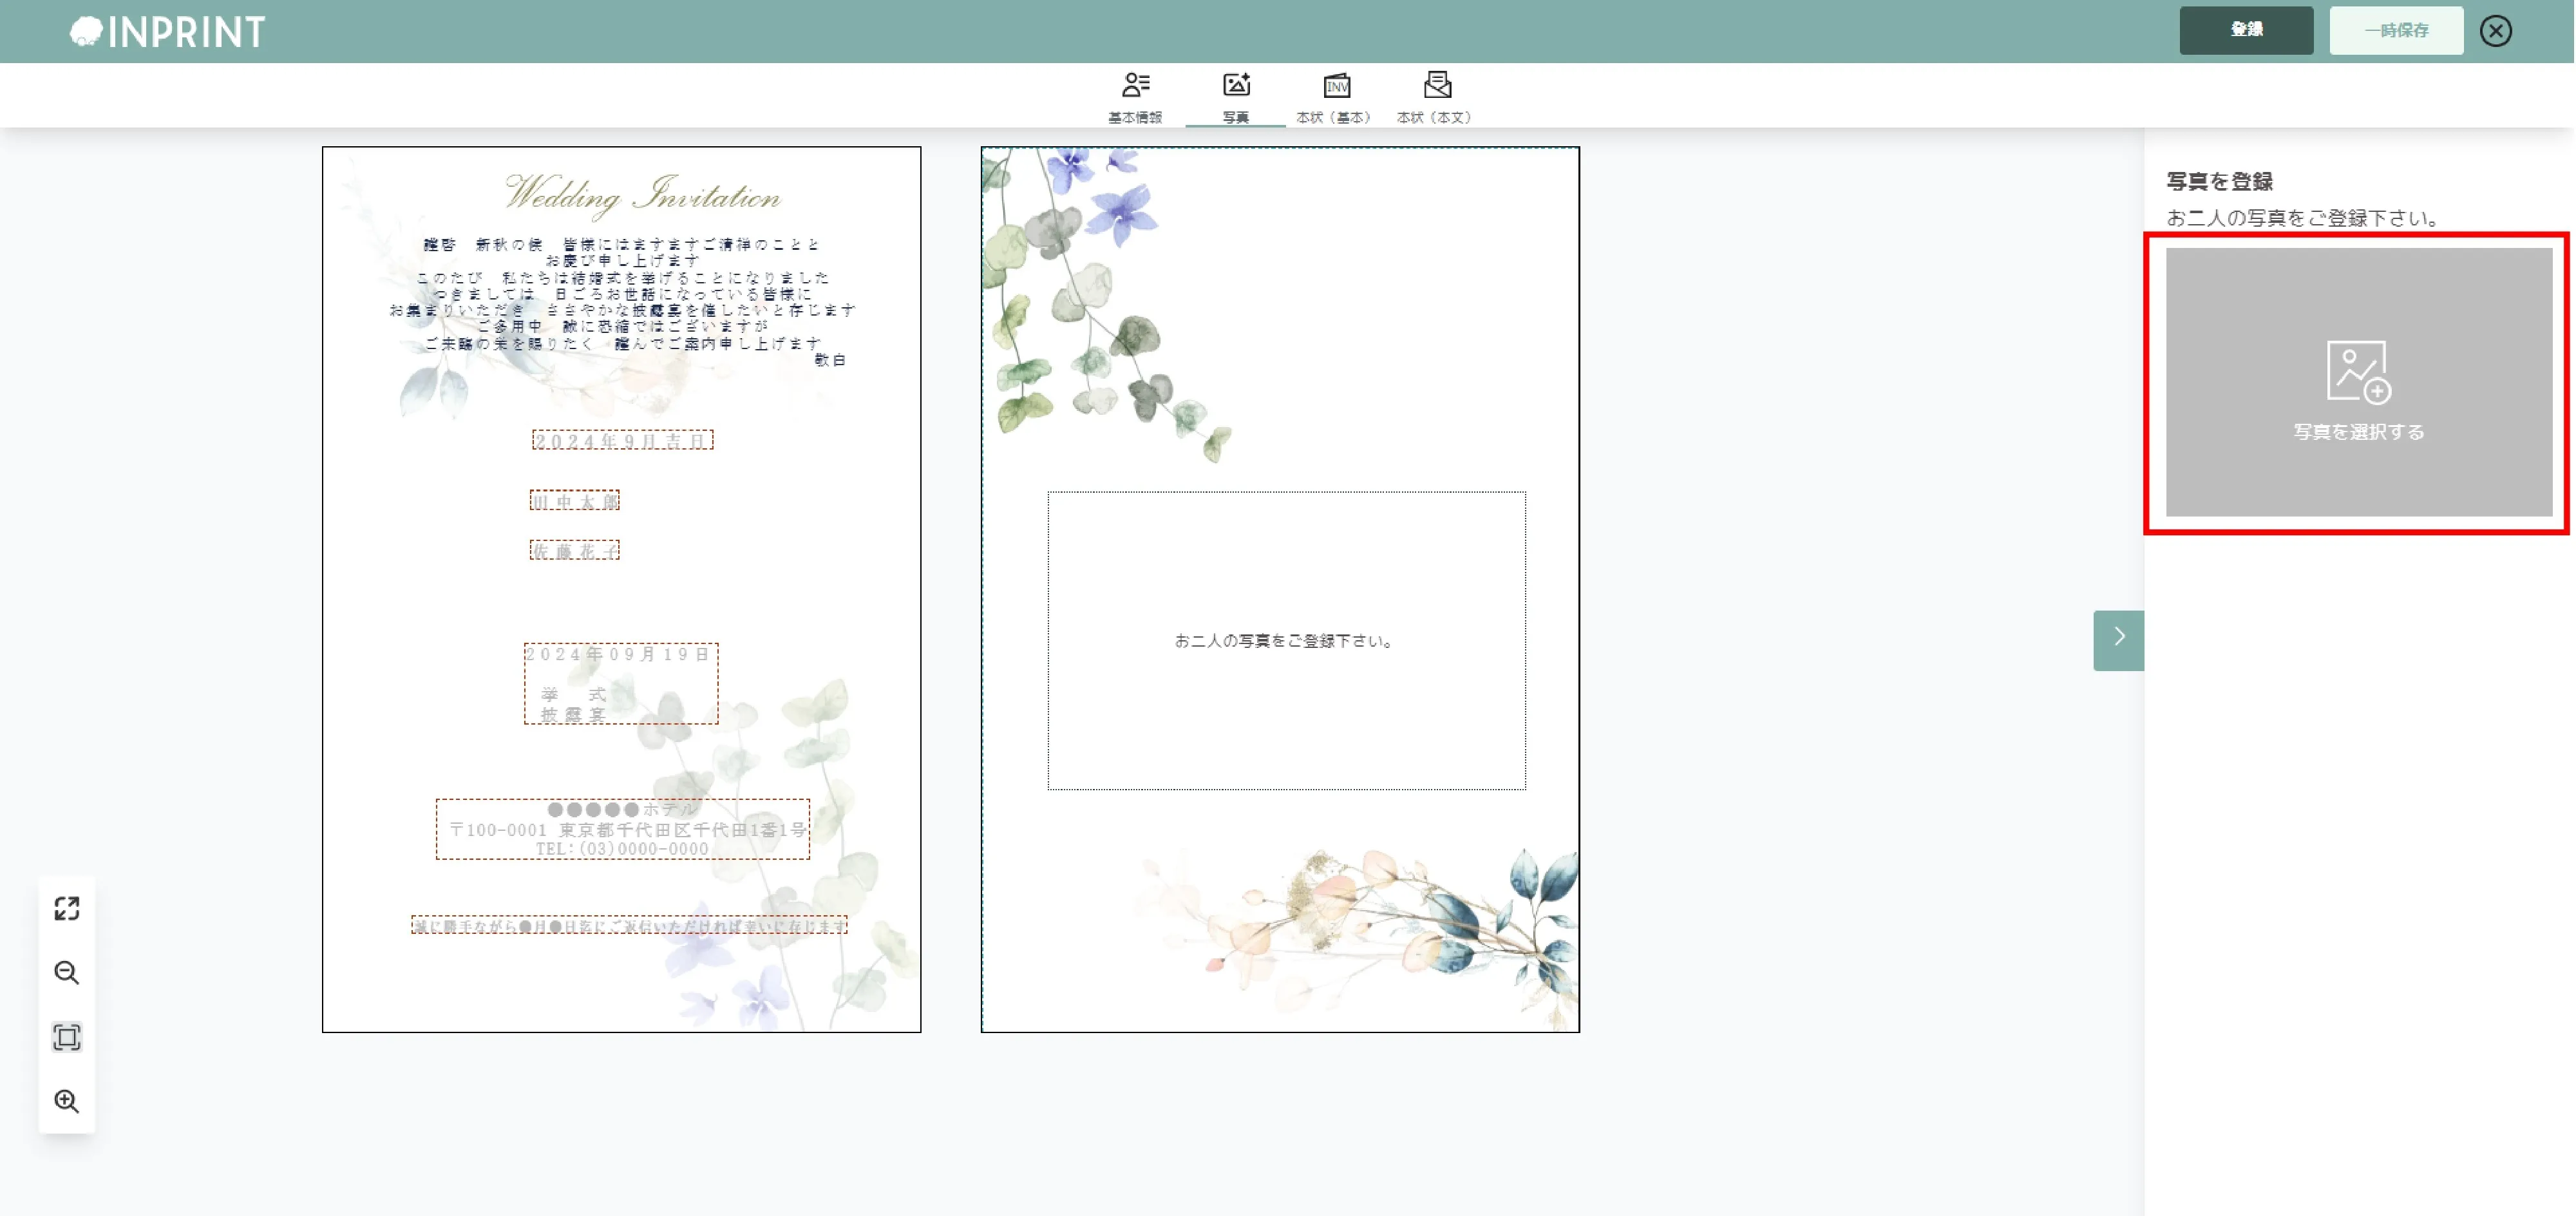Open the 本状（本文） tab

pyautogui.click(x=1435, y=97)
